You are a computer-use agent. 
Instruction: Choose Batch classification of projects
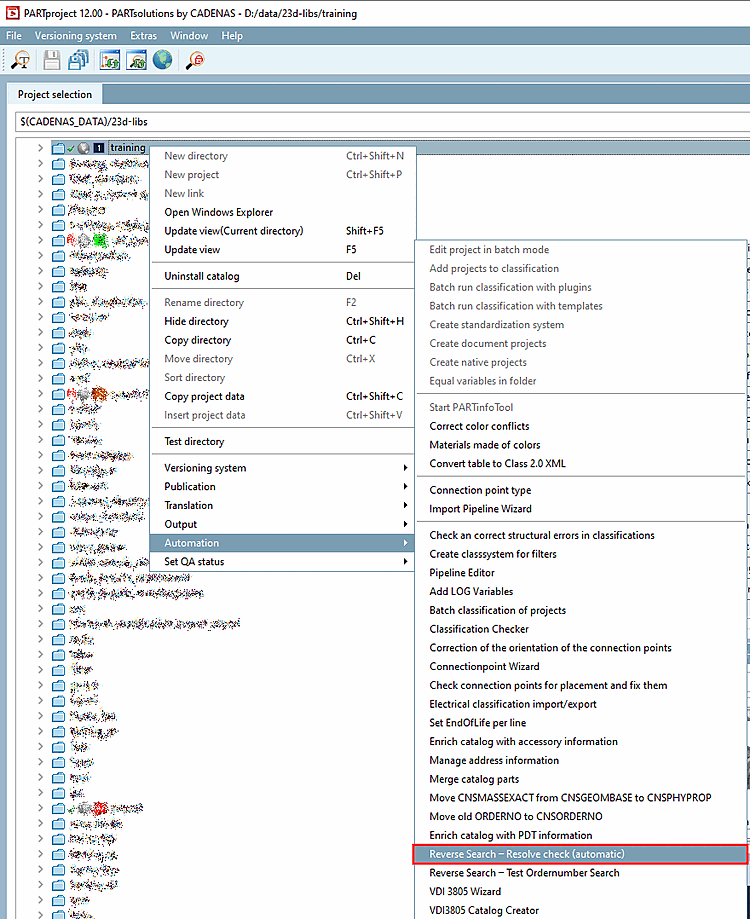point(580,610)
